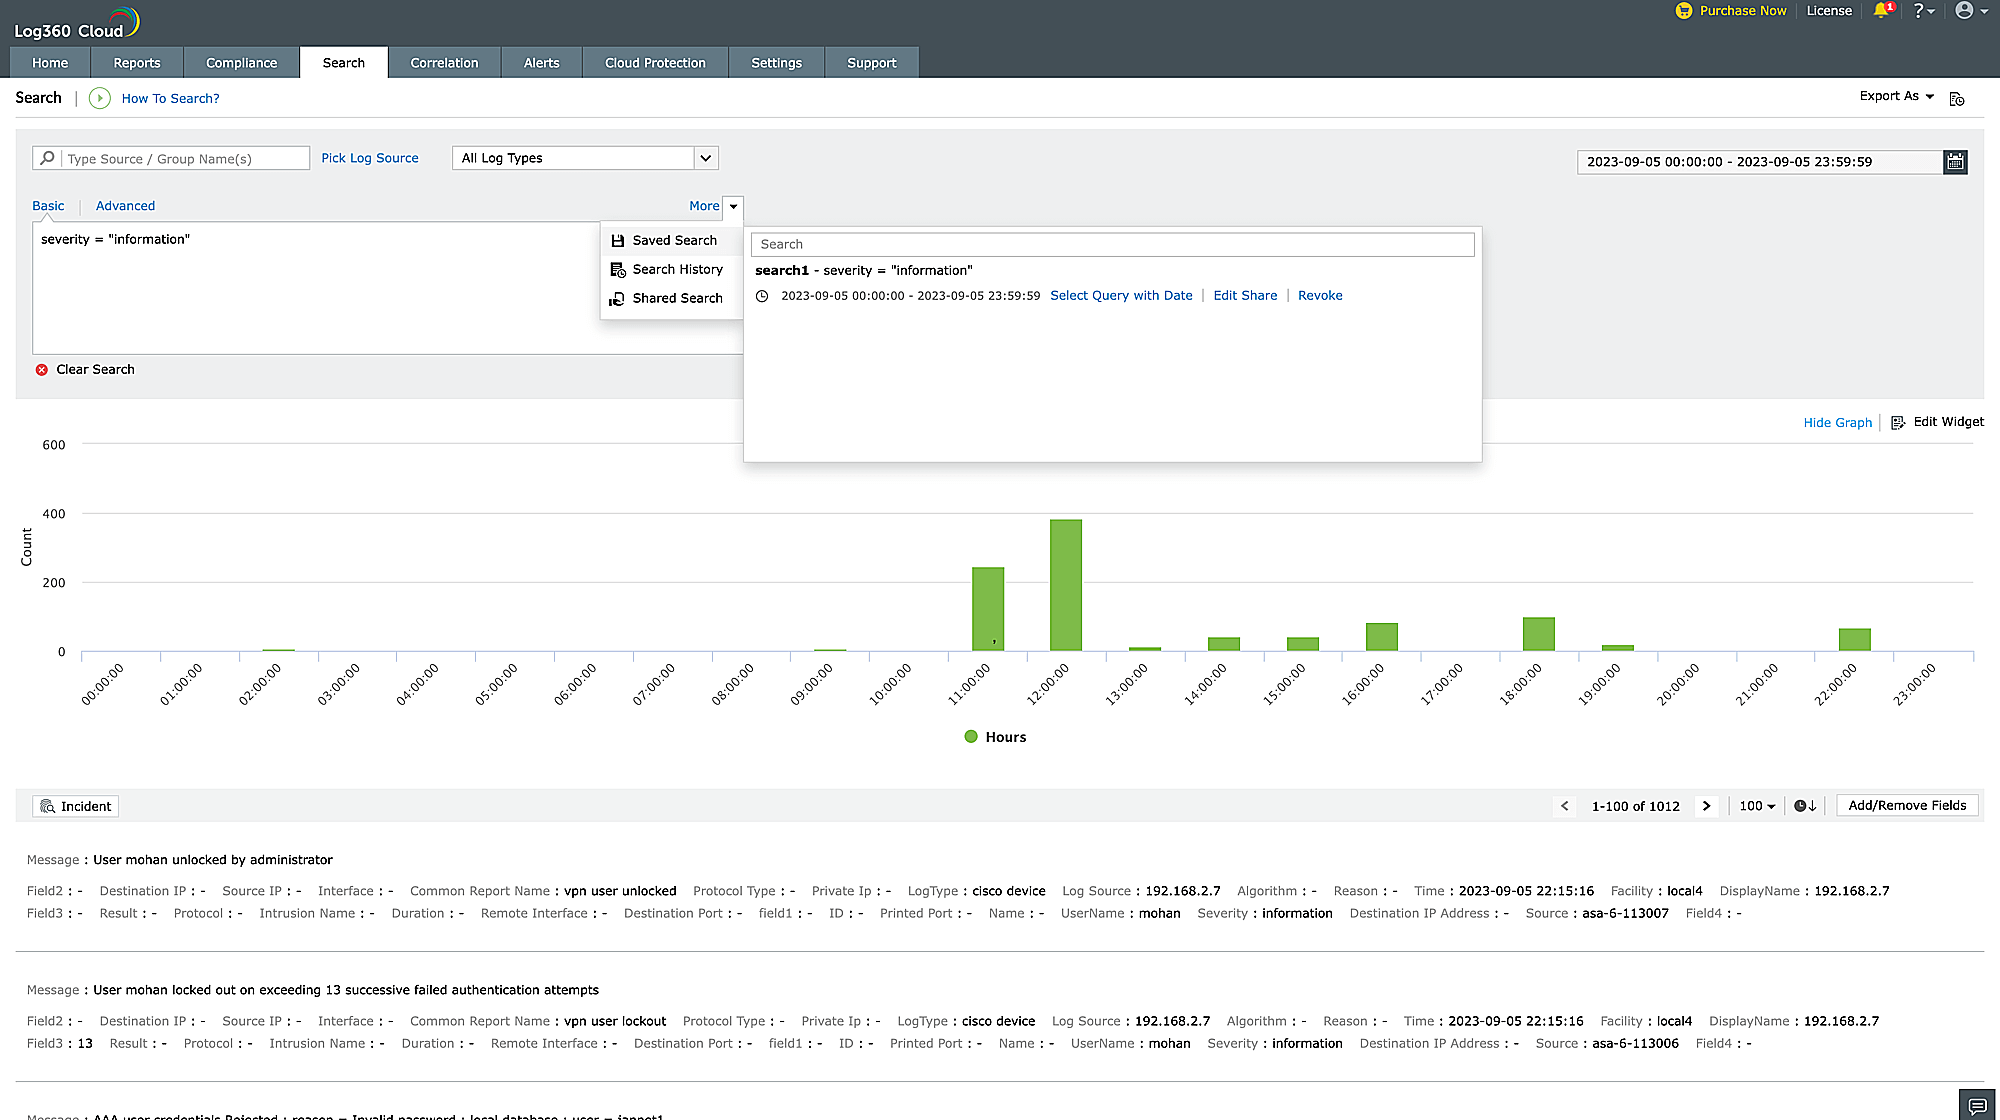Screen dimensions: 2000x1120
Task: Click the time sort order icon
Action: coord(1805,806)
